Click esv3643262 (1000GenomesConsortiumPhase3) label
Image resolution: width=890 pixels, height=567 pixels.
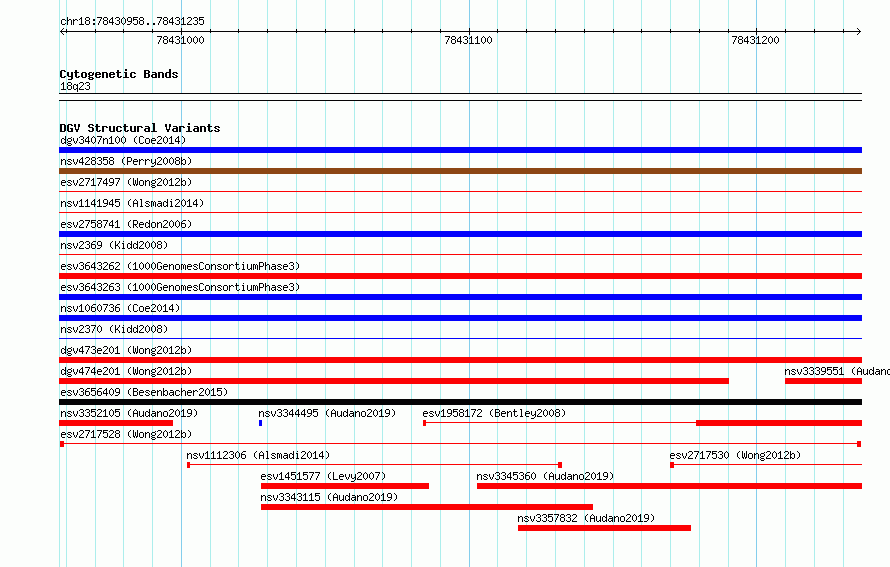pyautogui.click(x=180, y=266)
